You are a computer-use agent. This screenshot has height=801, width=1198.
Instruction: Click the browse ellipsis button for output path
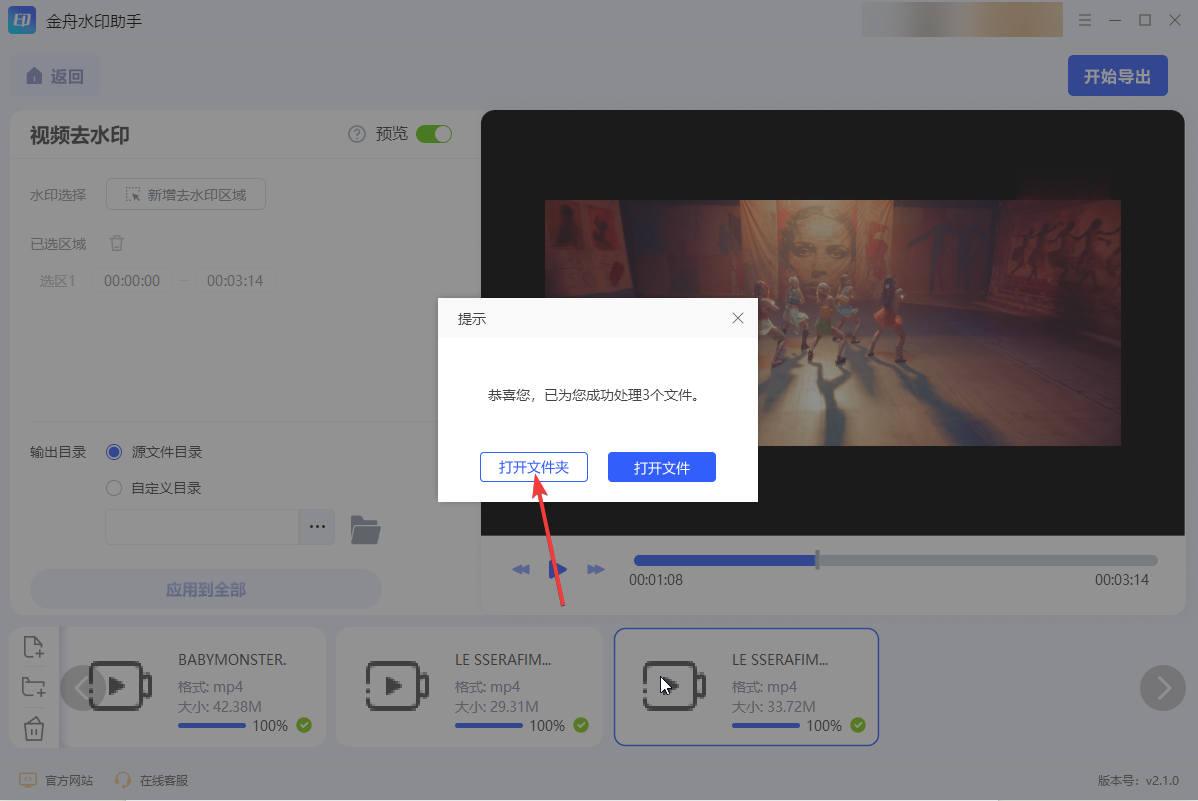pyautogui.click(x=317, y=527)
